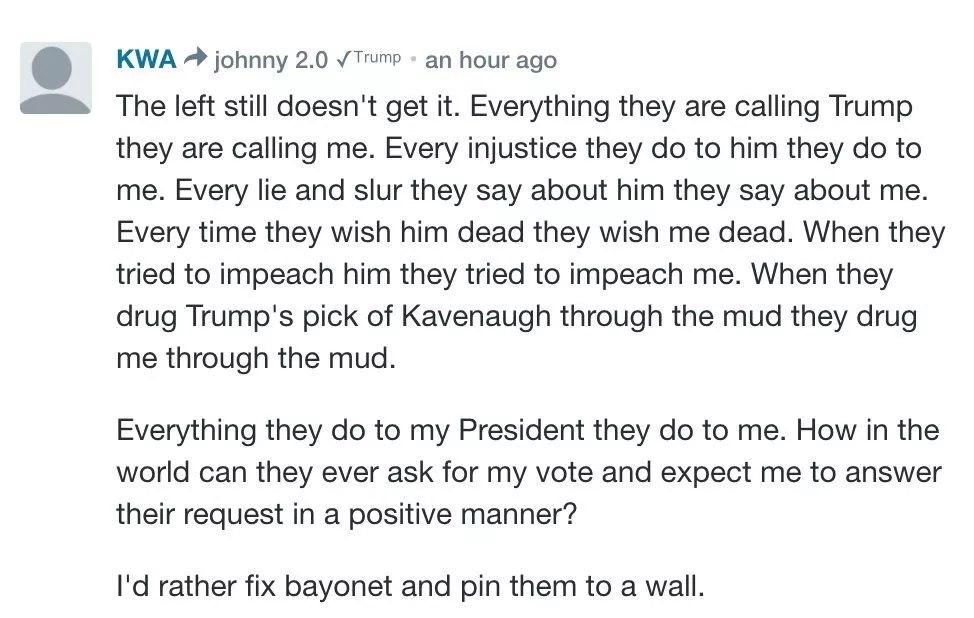Viewport: 974px width, 618px height.
Task: Open the johnny 2.0 profile link
Action: point(271,60)
